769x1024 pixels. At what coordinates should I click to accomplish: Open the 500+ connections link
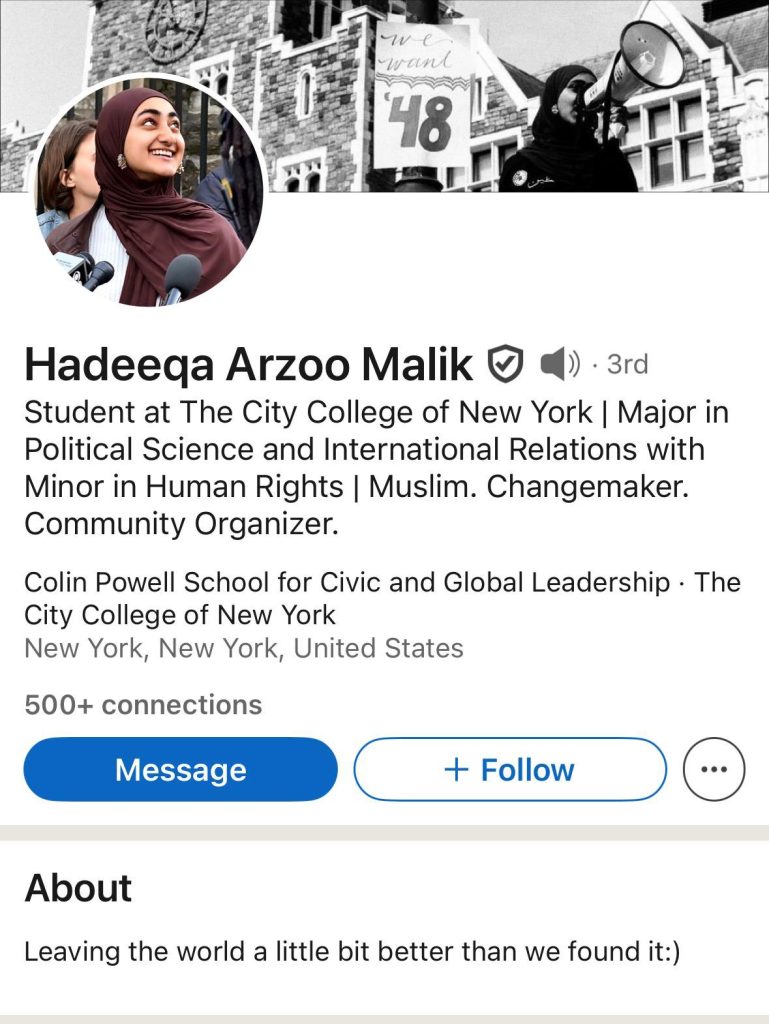pyautogui.click(x=143, y=705)
